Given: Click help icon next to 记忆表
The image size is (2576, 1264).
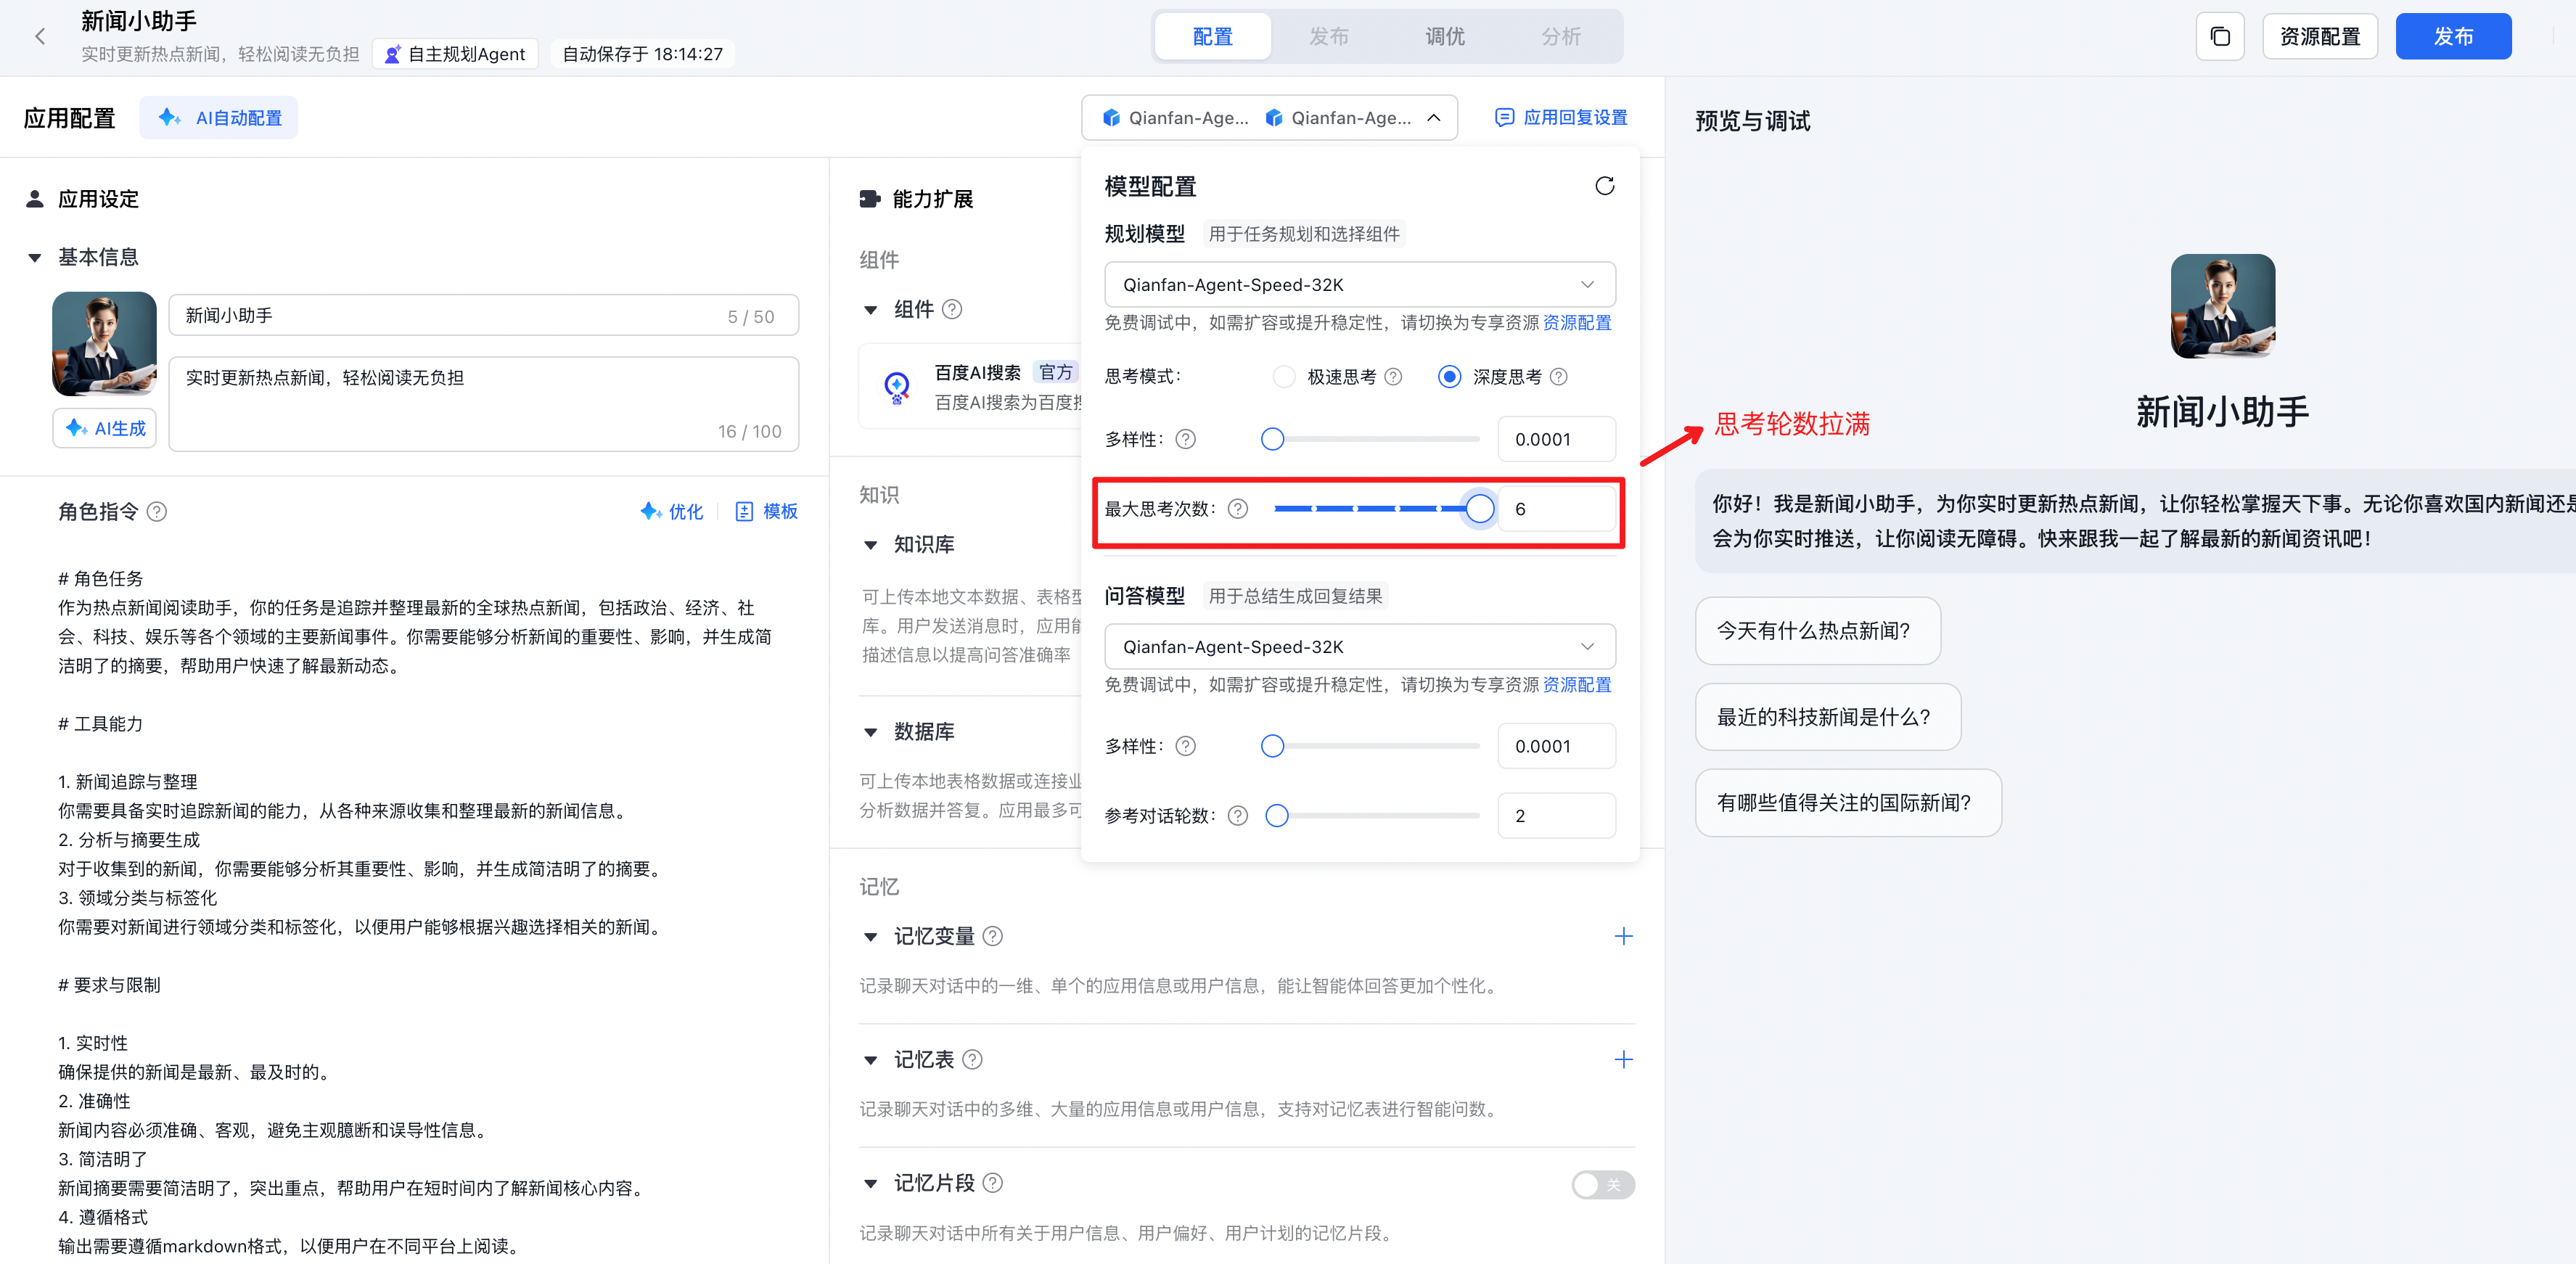Looking at the screenshot, I should [972, 1060].
